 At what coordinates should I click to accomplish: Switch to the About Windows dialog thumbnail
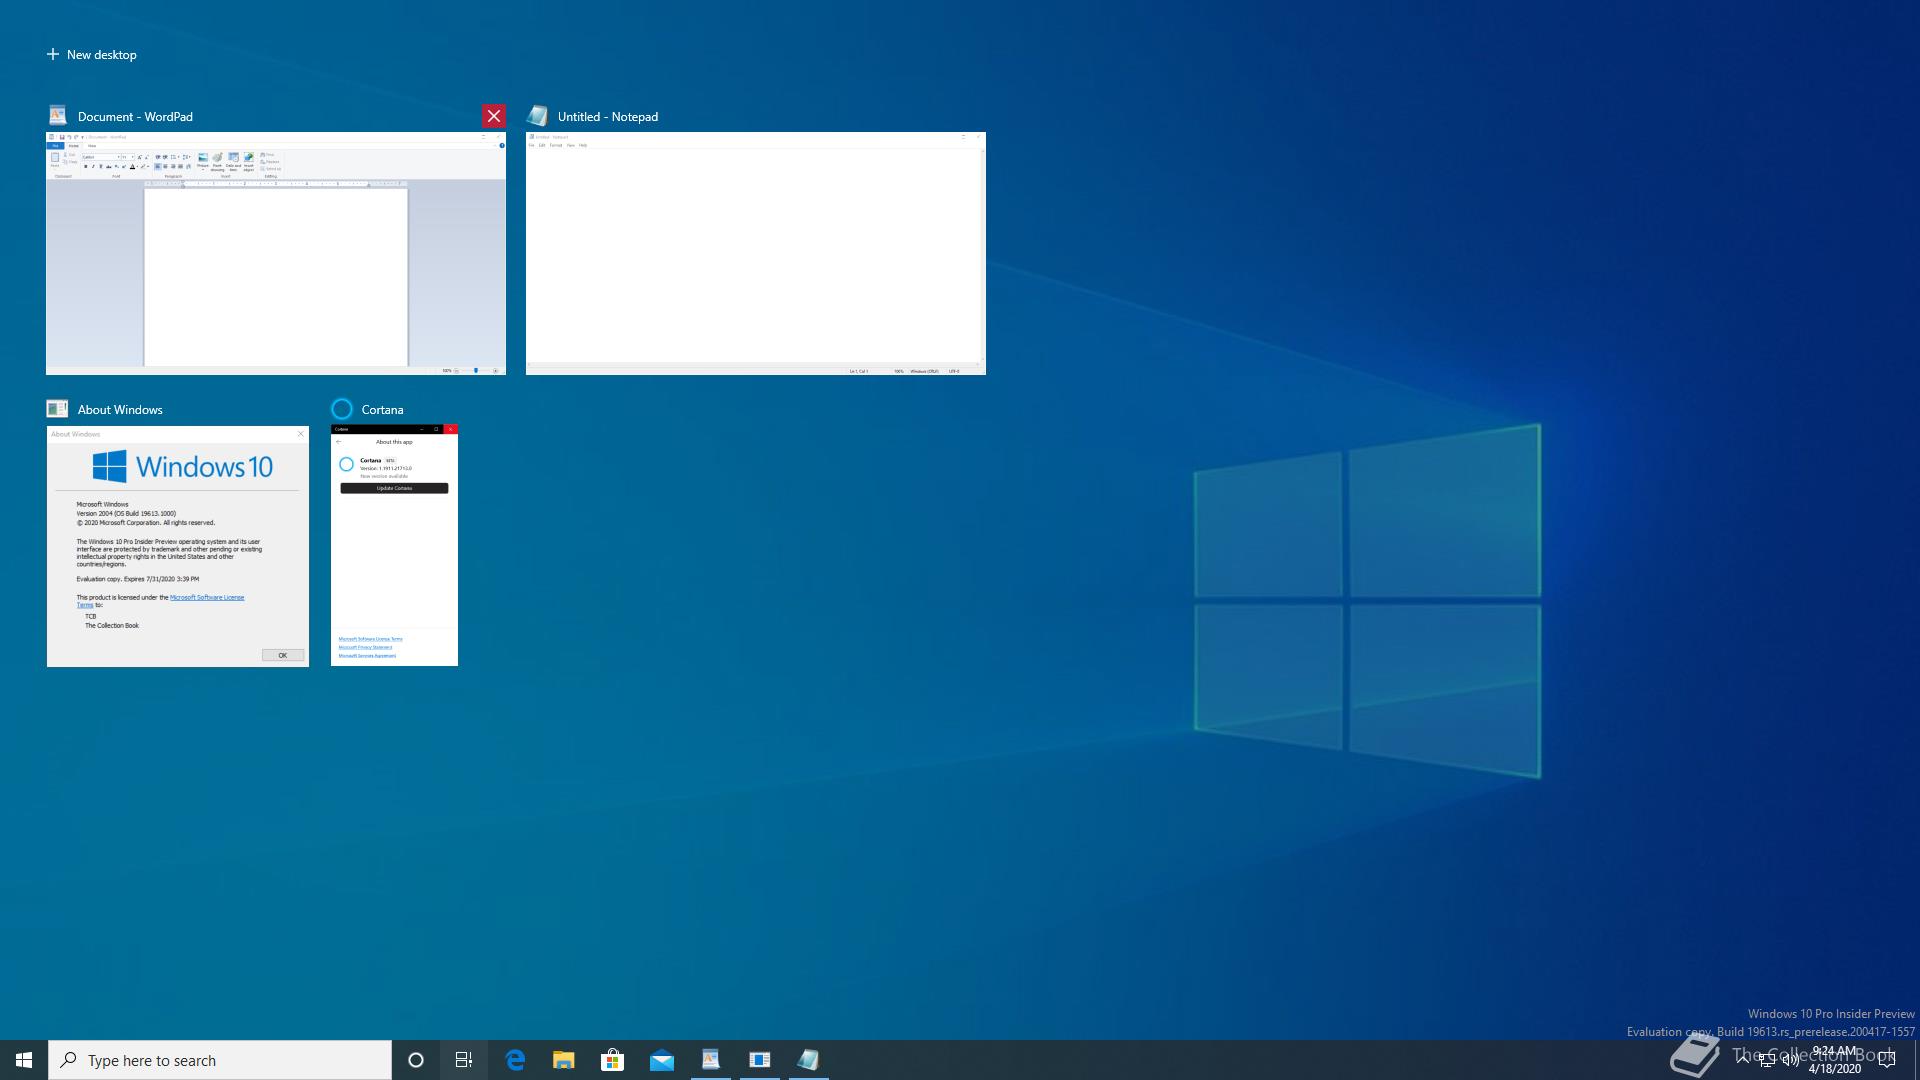(x=178, y=546)
